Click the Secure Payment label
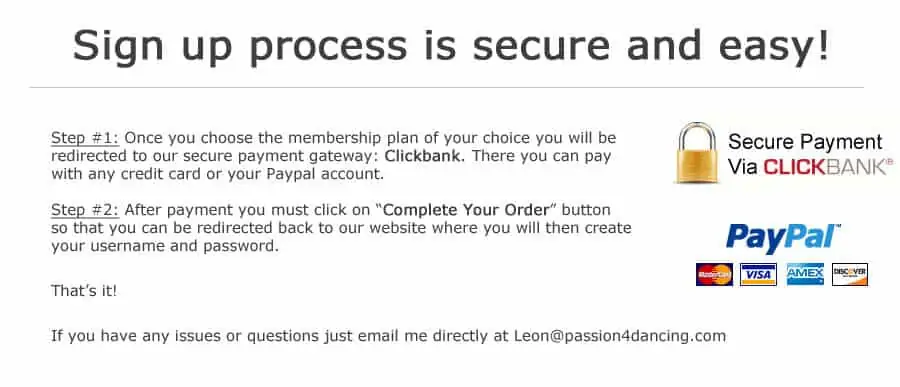The width and height of the screenshot is (900, 387). (x=805, y=141)
